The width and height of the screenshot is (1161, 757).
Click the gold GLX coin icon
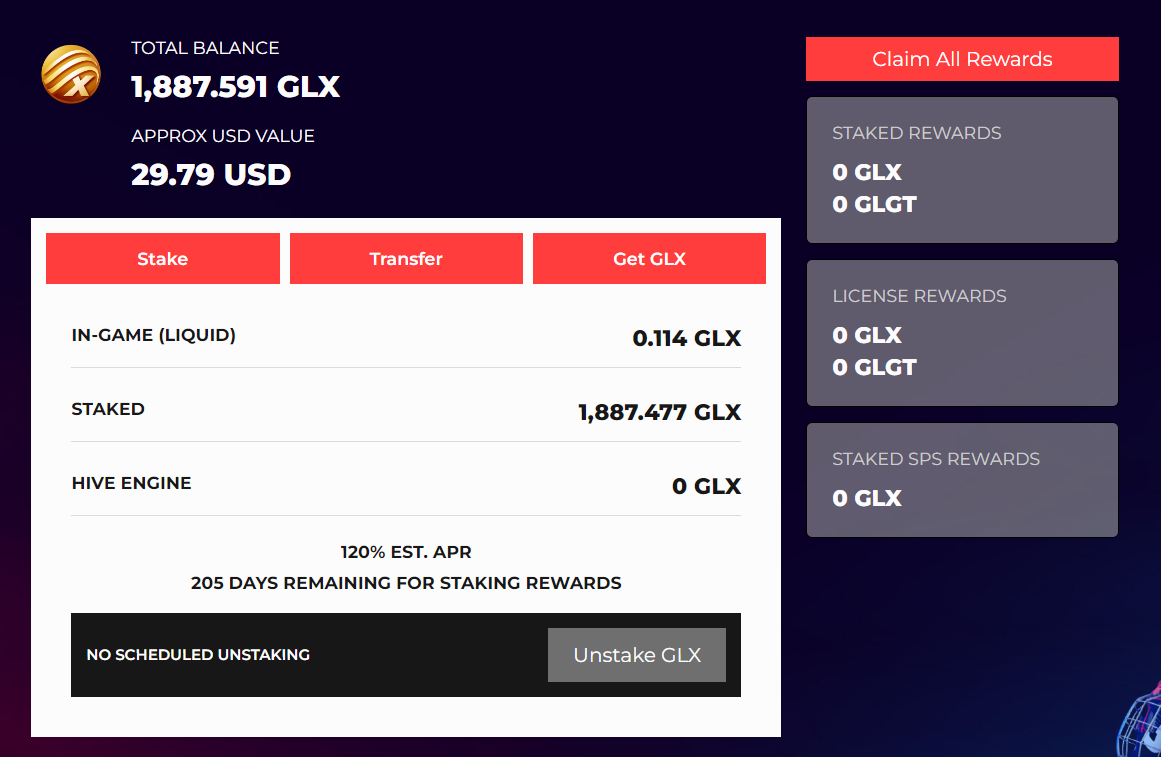pos(70,75)
